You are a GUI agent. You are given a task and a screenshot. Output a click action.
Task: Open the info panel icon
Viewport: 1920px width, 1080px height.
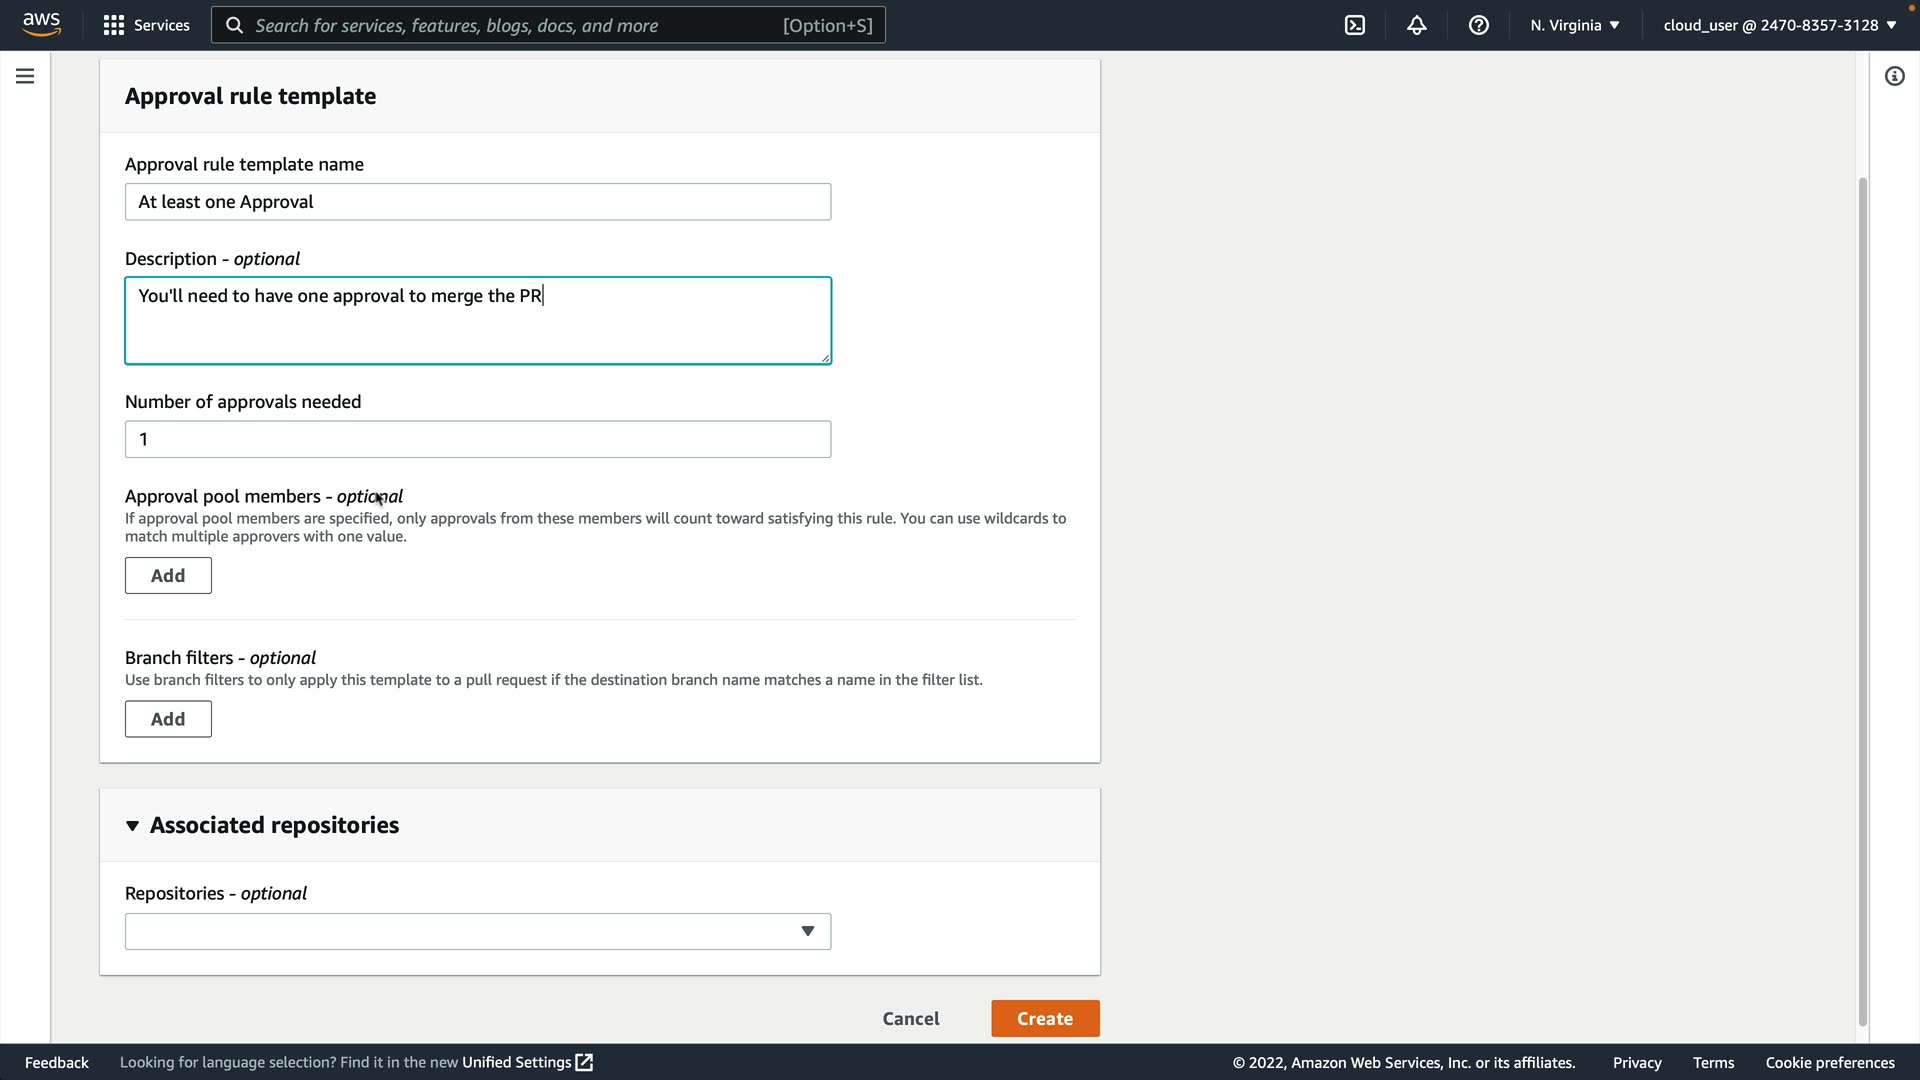pyautogui.click(x=1894, y=76)
